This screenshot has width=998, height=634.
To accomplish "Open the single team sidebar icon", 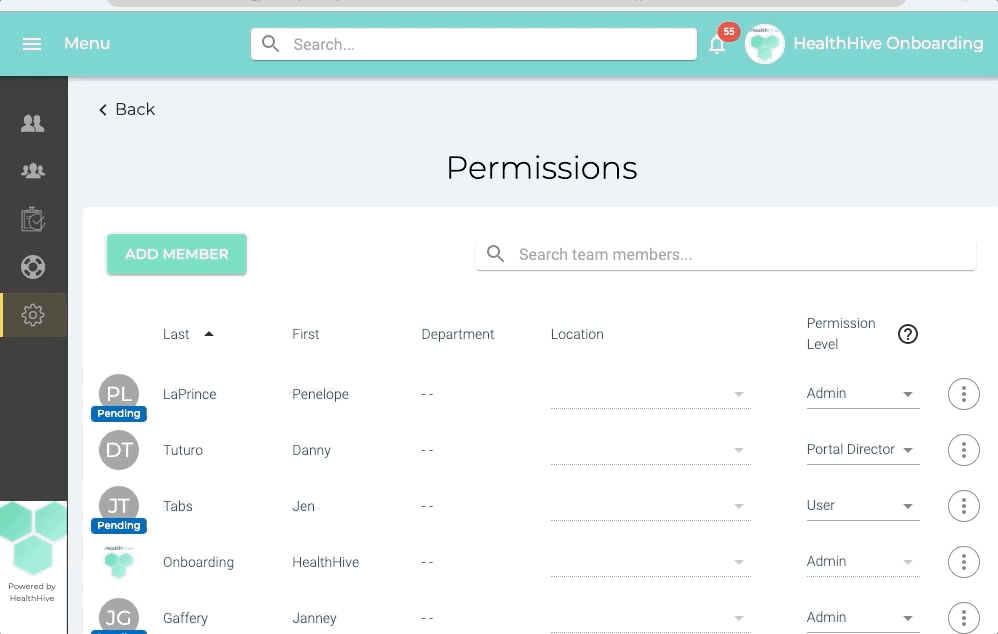I will (x=33, y=123).
